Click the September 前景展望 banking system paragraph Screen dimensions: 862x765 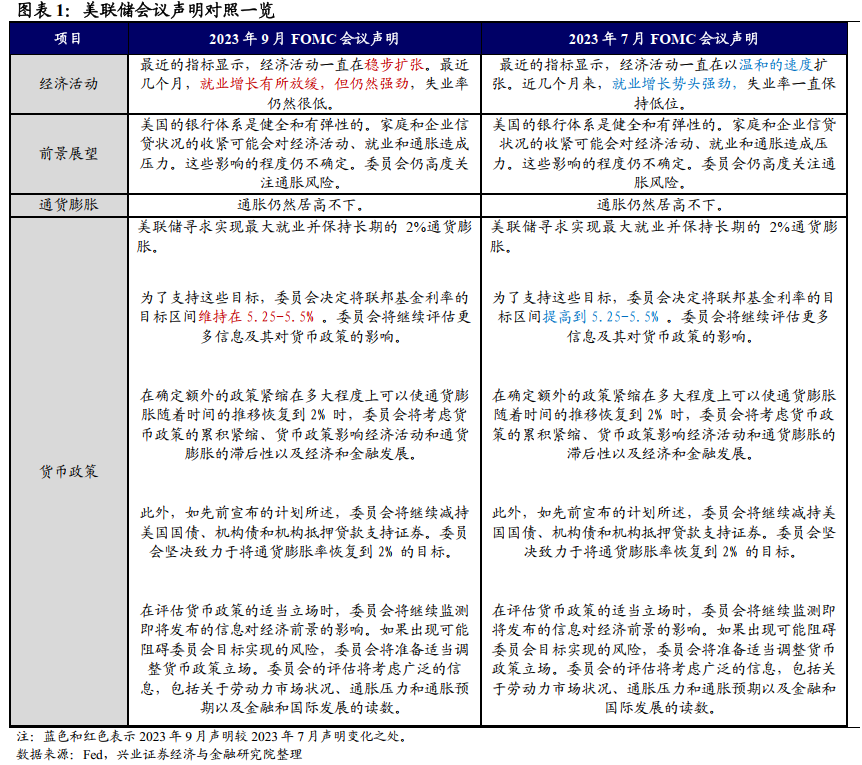(304, 154)
